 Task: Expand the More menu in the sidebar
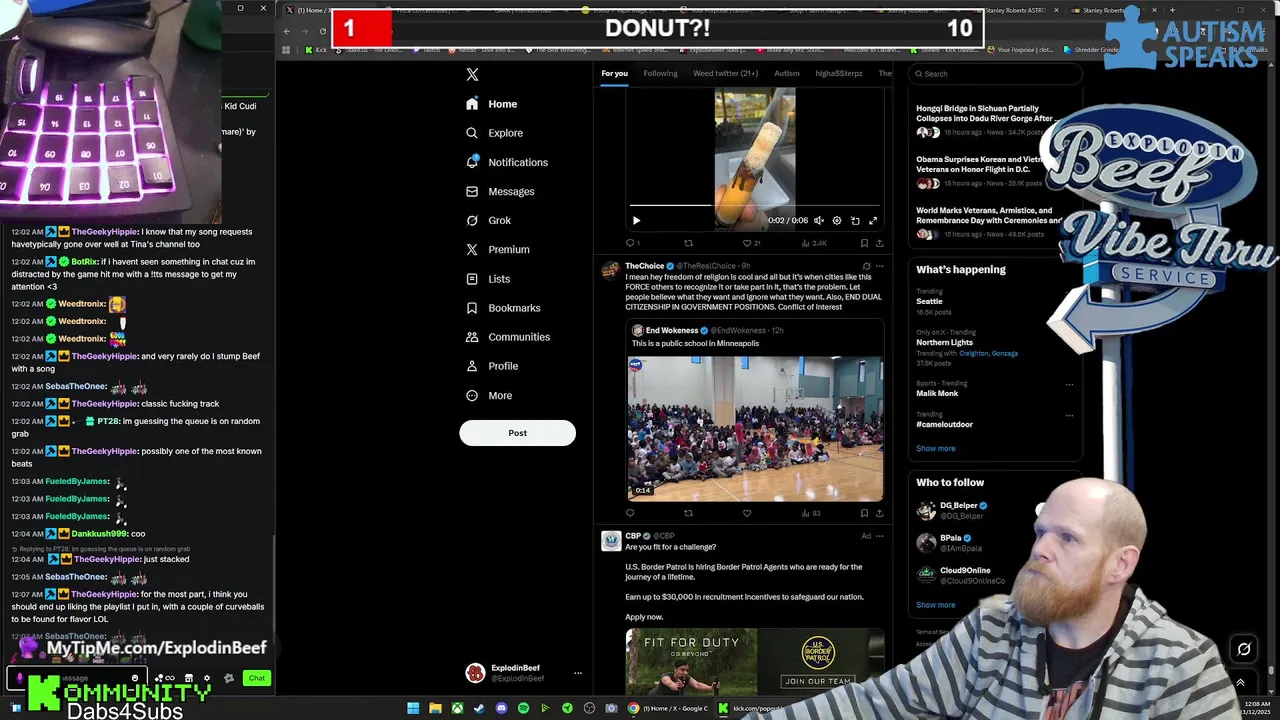click(489, 395)
